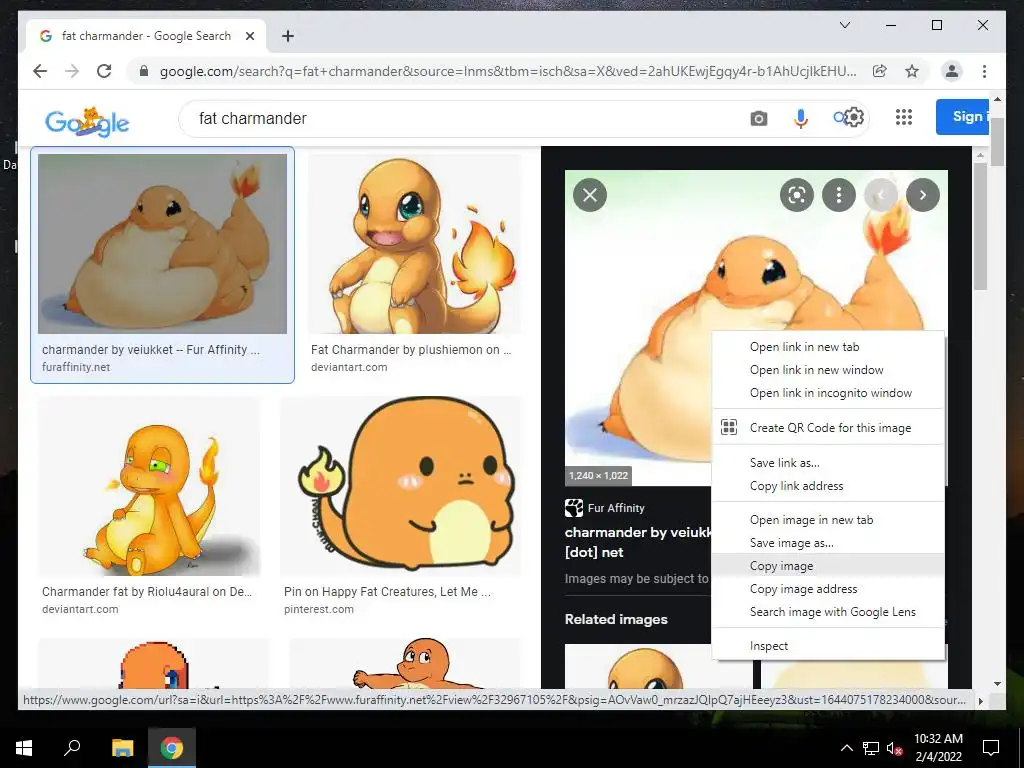Image resolution: width=1024 pixels, height=768 pixels.
Task: Select Search image with Google Lens
Action: pos(828,612)
